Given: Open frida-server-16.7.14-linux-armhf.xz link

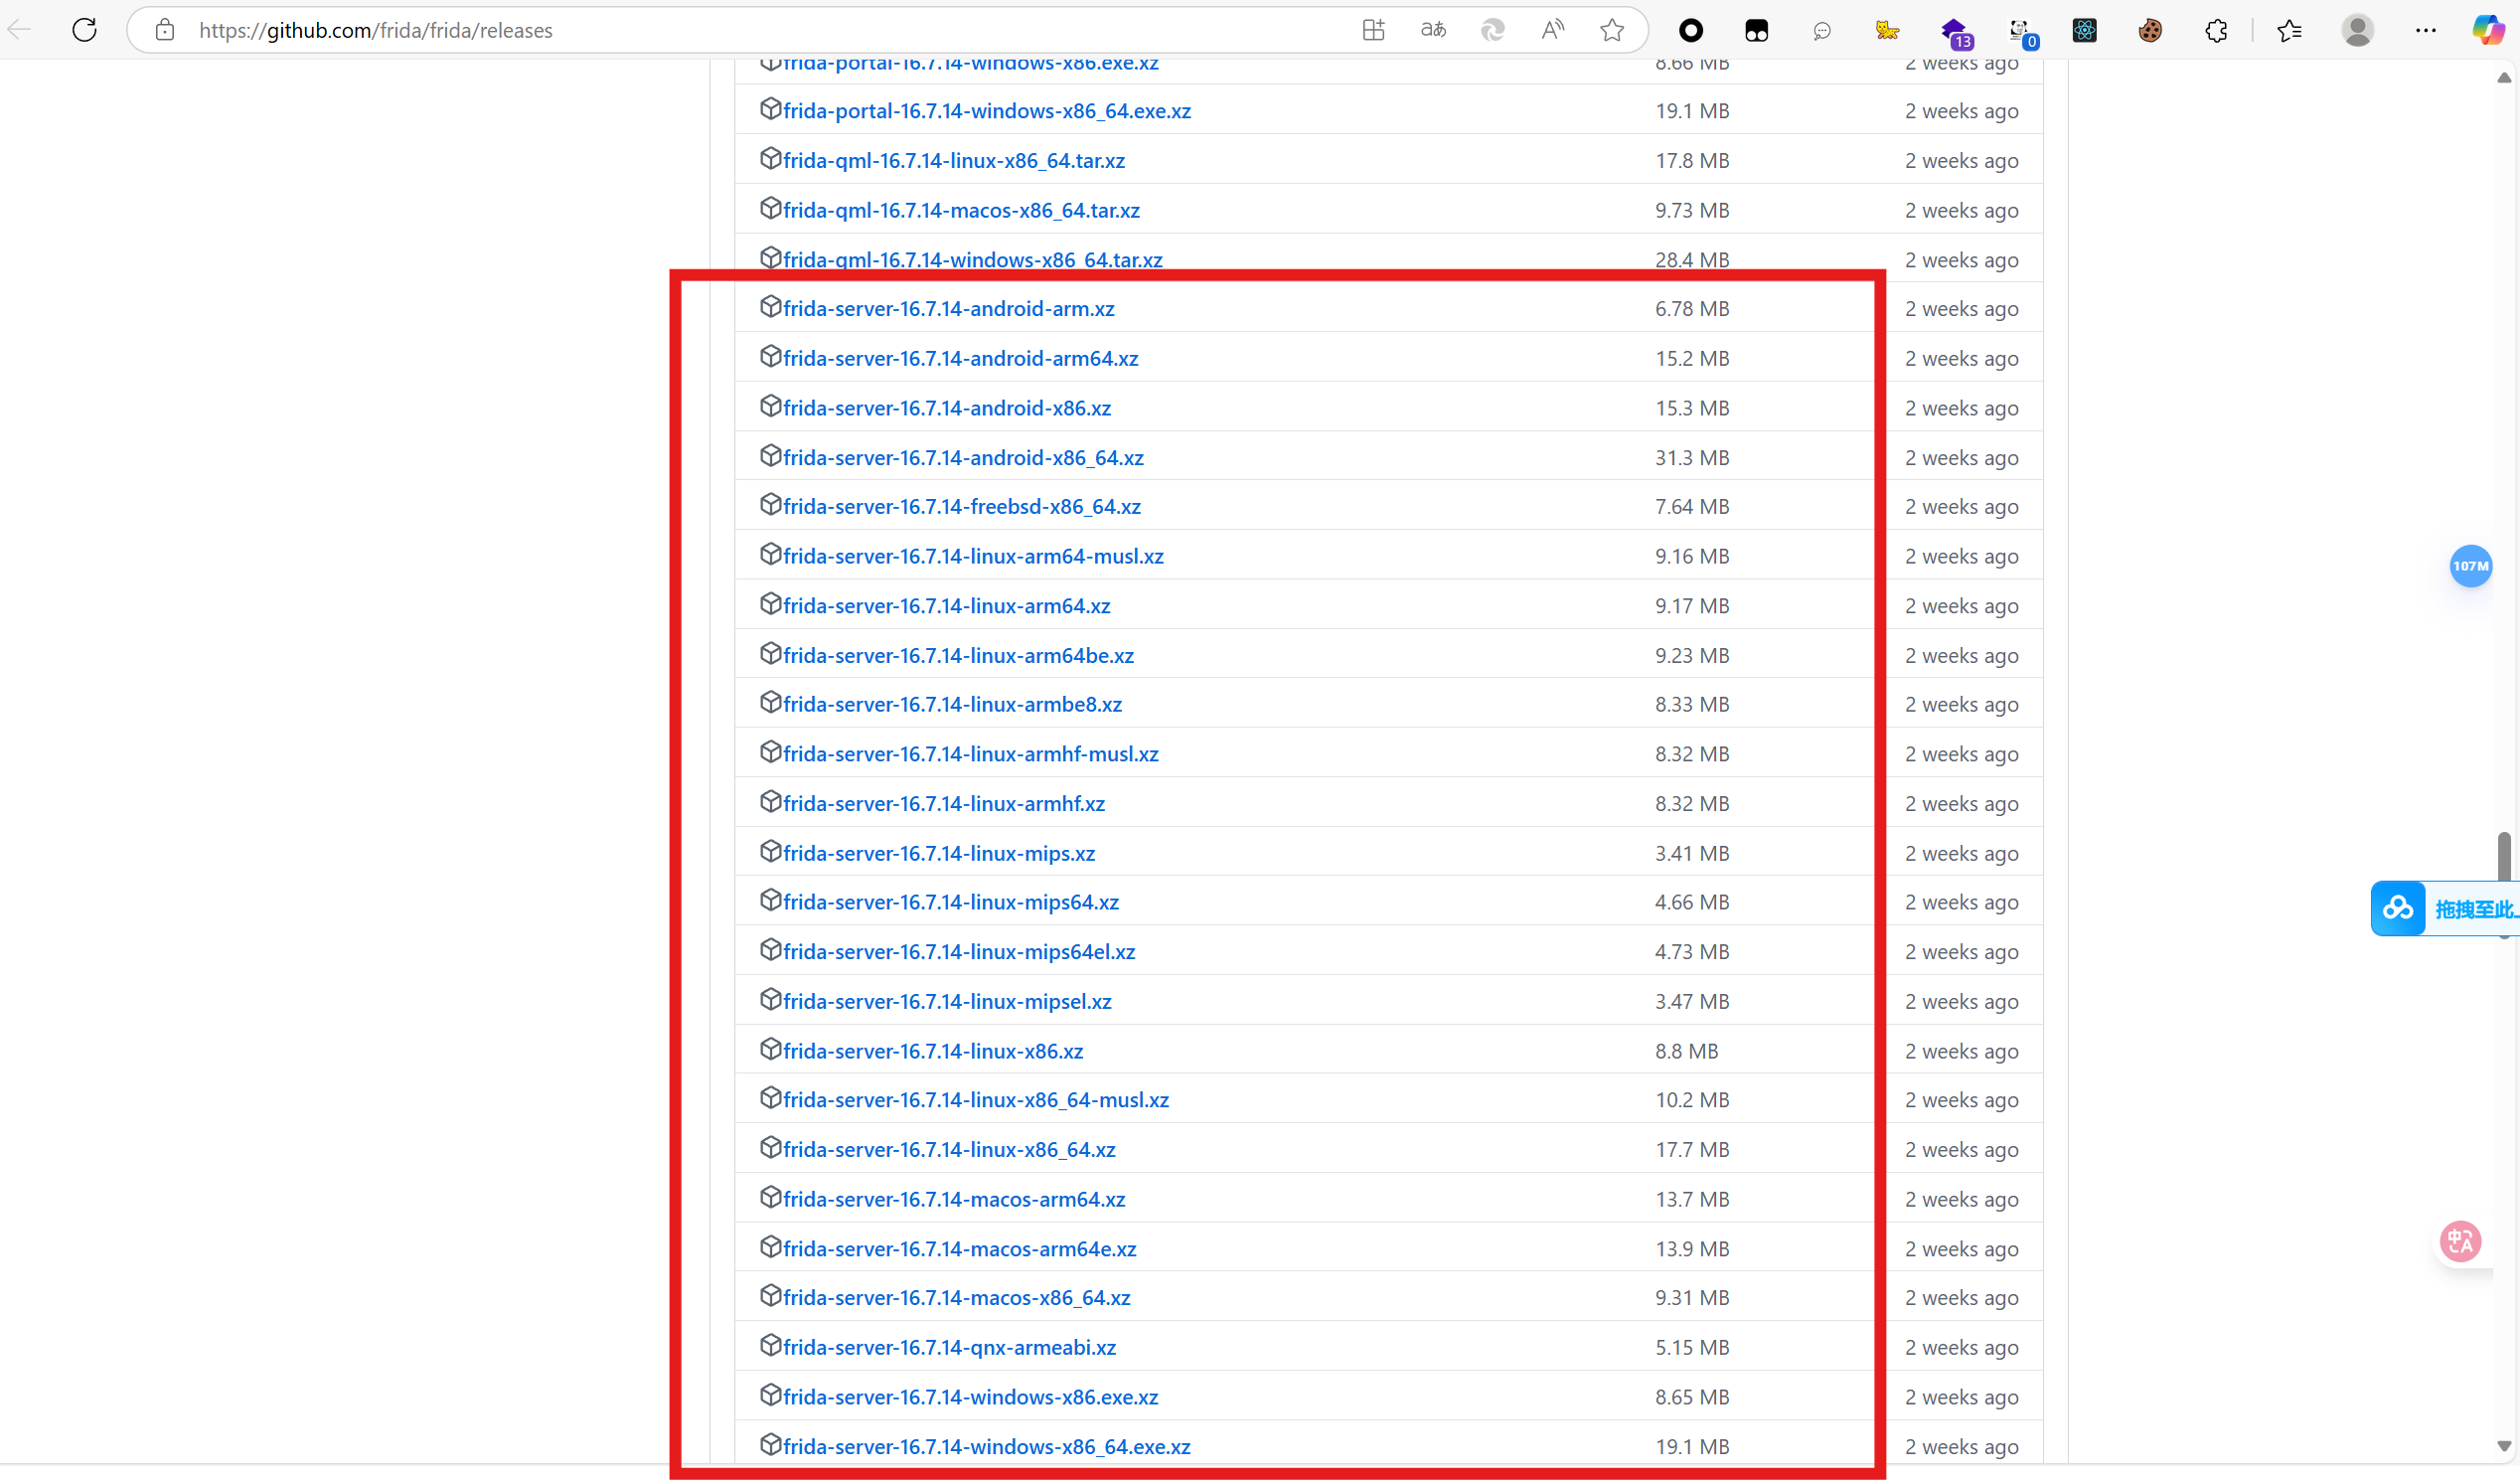Looking at the screenshot, I should click(944, 803).
